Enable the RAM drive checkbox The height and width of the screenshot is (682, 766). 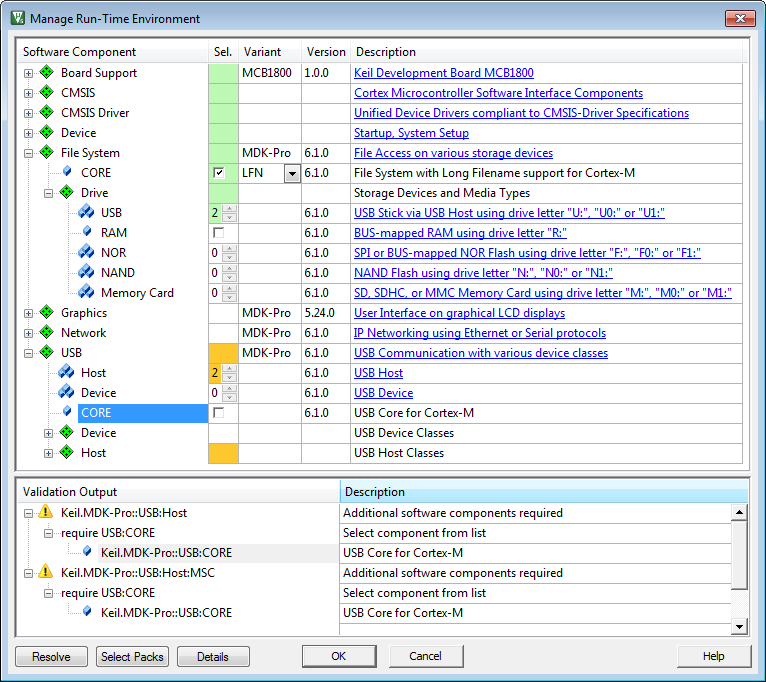pos(218,233)
